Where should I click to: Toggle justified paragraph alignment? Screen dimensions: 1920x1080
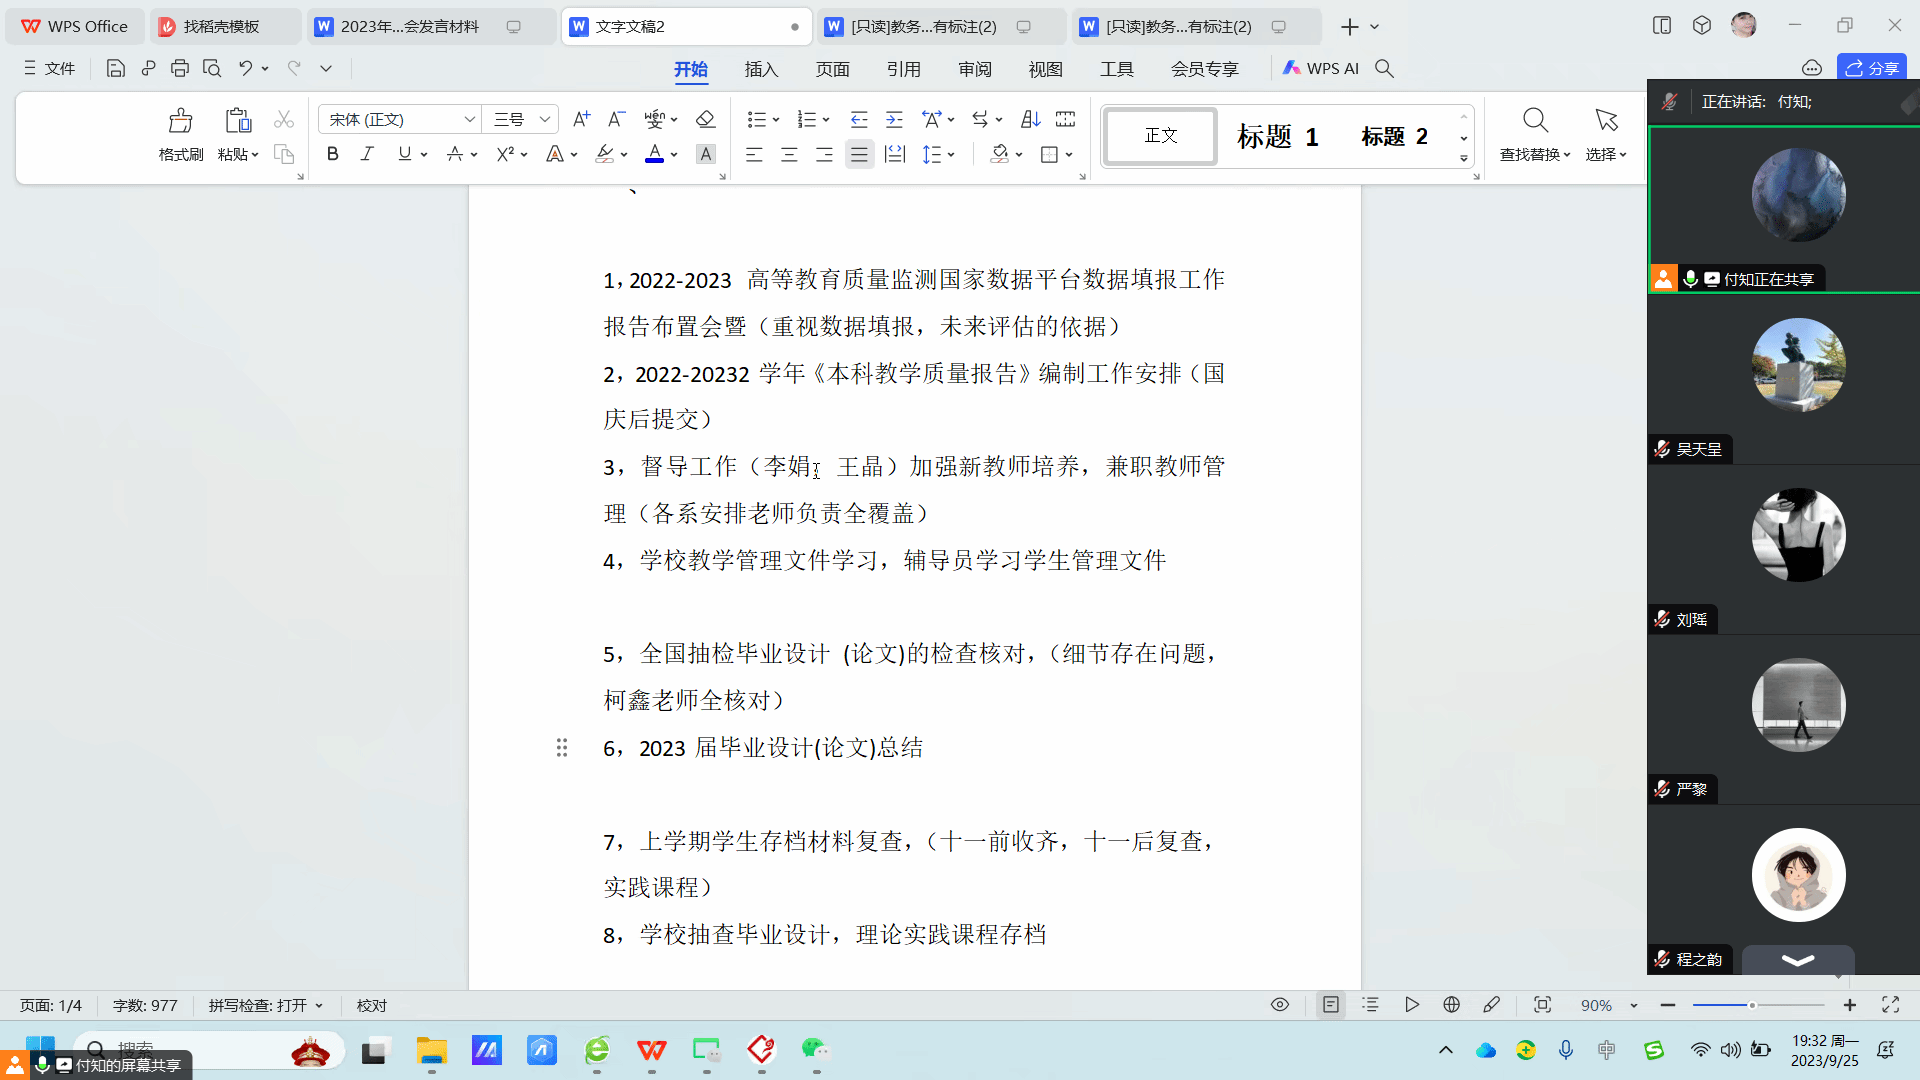pyautogui.click(x=859, y=154)
